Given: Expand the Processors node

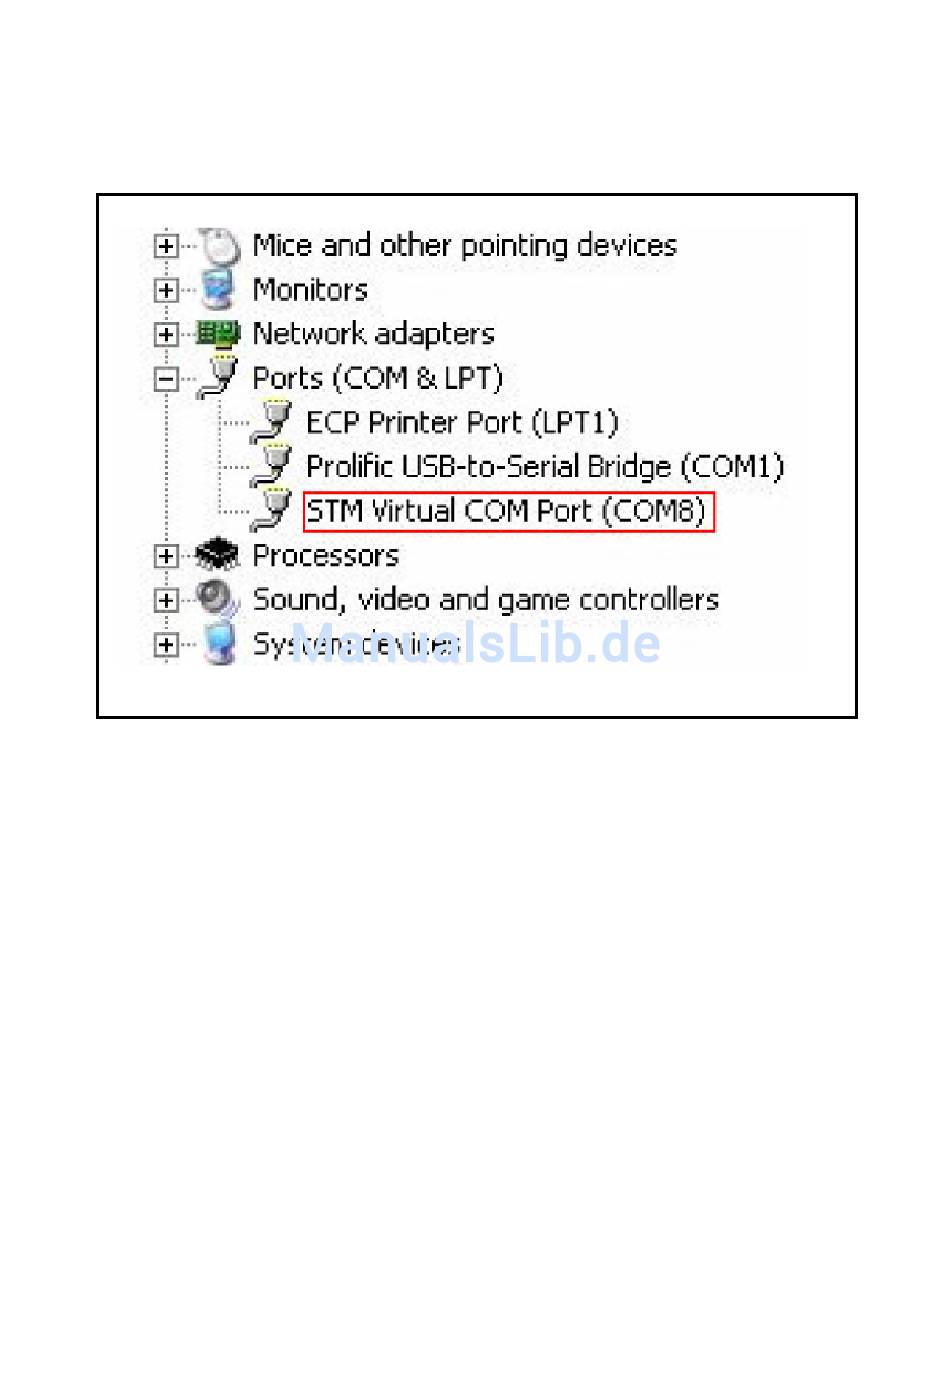Looking at the screenshot, I should pyautogui.click(x=167, y=556).
